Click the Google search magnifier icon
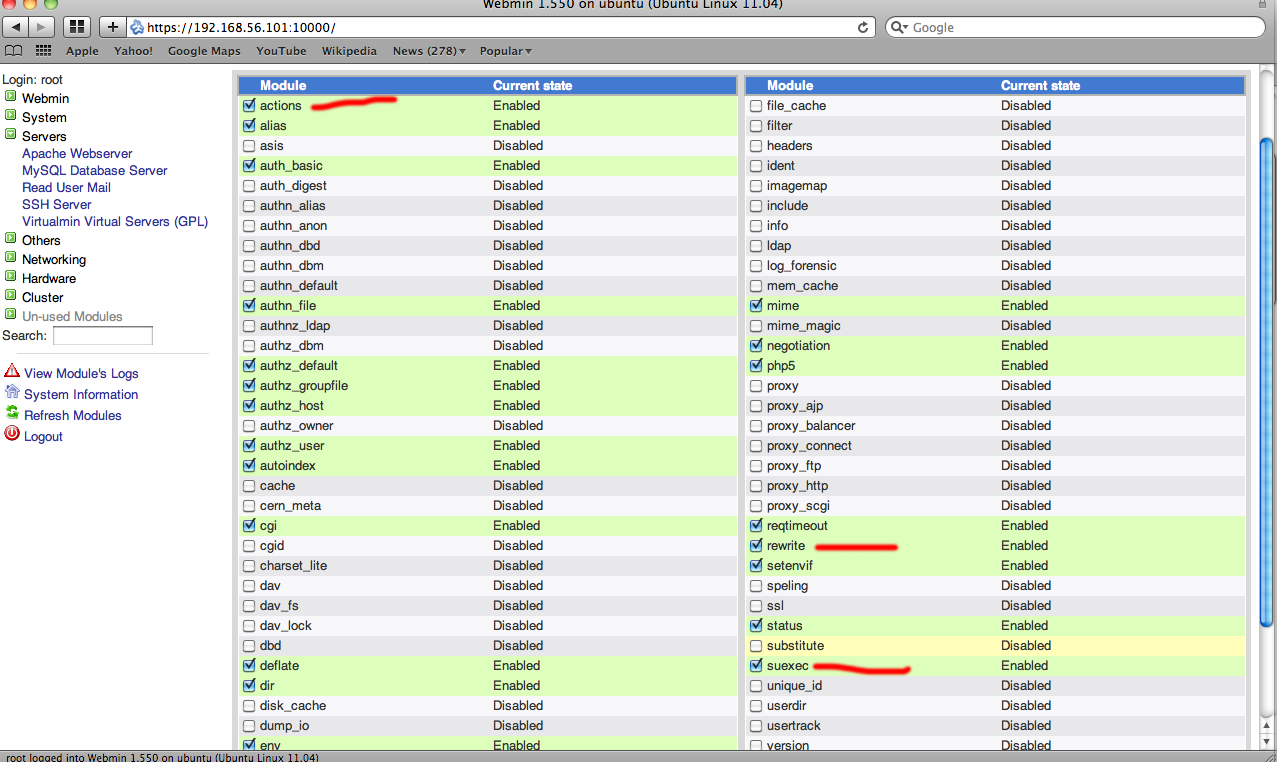 coord(899,27)
